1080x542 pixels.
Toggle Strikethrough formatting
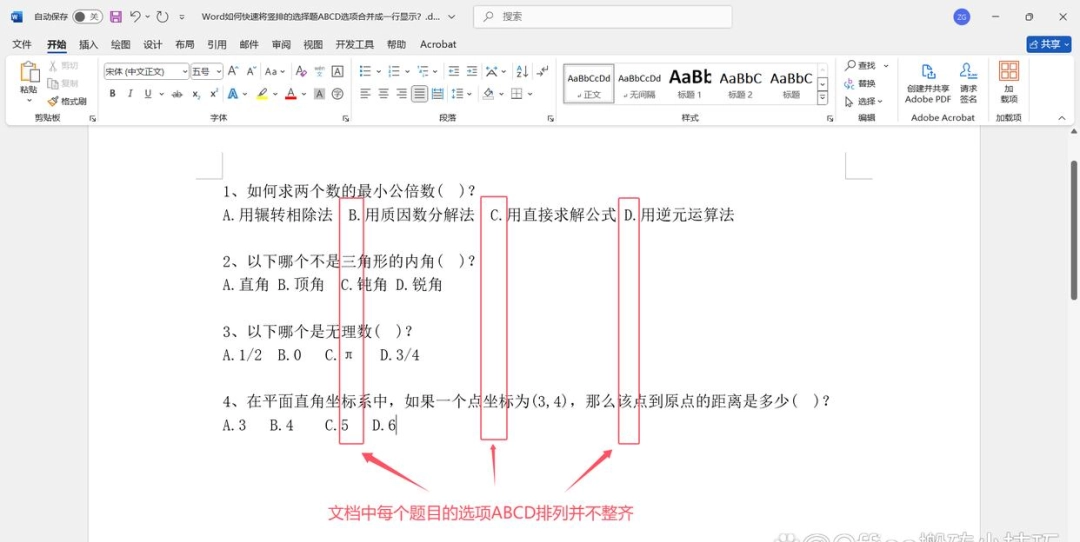click(178, 94)
